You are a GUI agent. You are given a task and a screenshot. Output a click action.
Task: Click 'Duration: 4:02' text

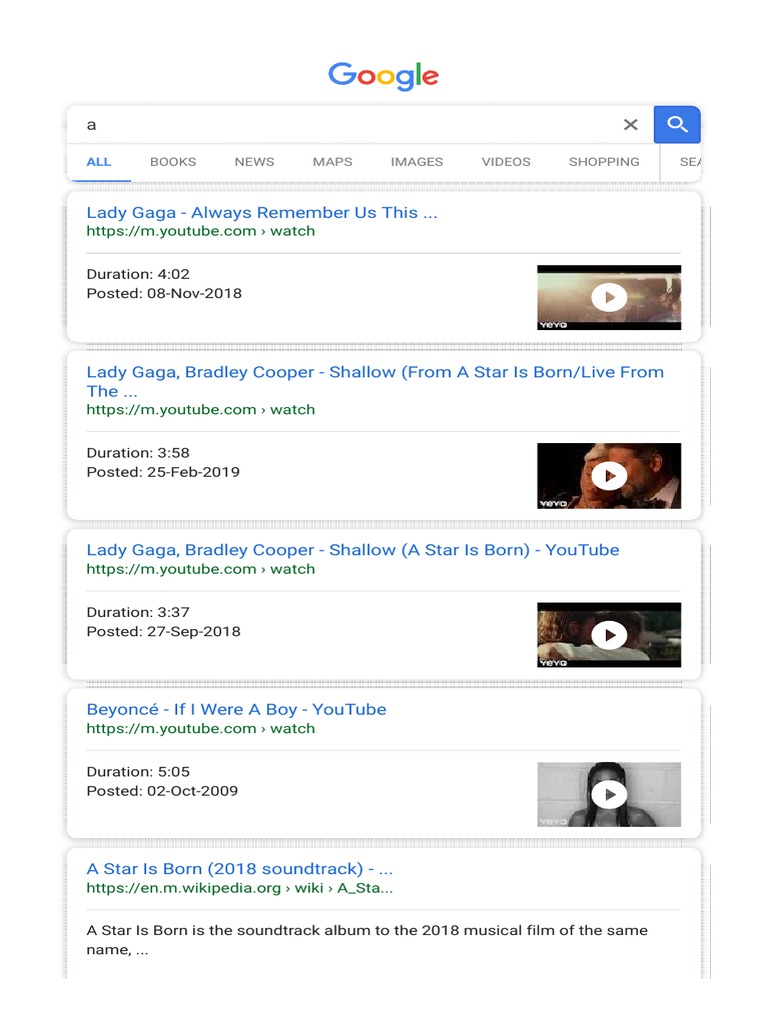[x=138, y=274]
